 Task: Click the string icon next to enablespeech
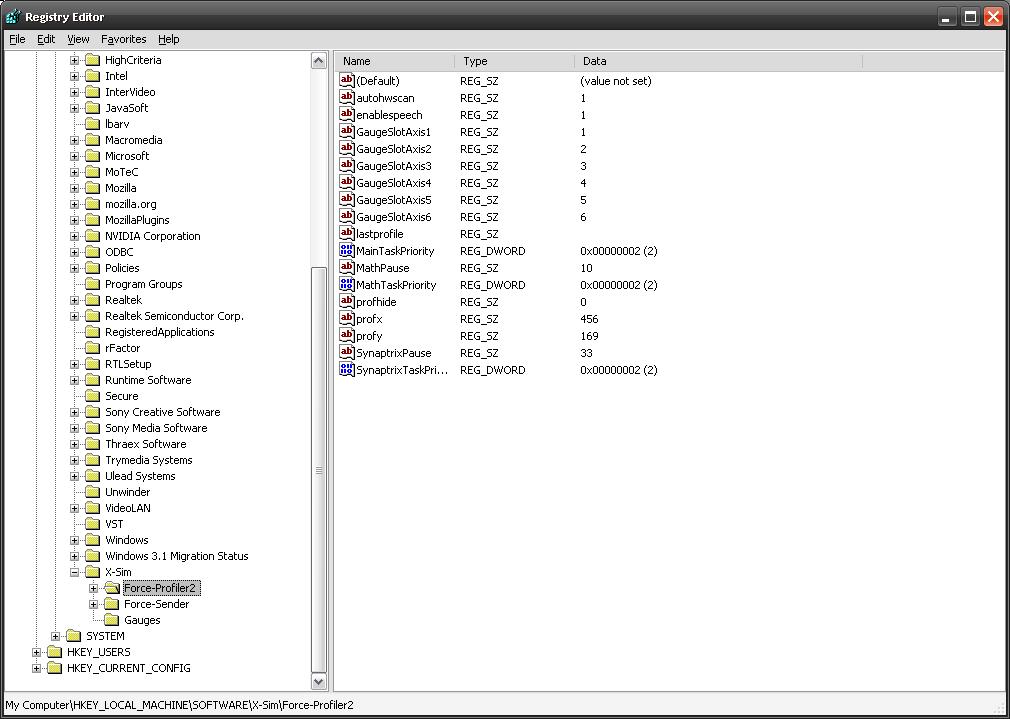coord(347,115)
